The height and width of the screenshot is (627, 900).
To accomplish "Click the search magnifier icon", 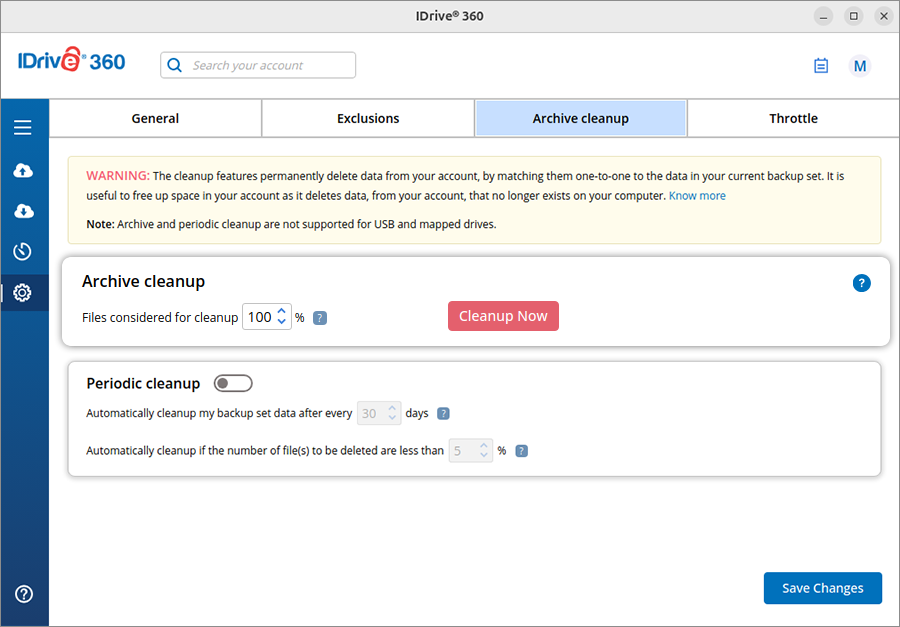I will click(x=174, y=65).
